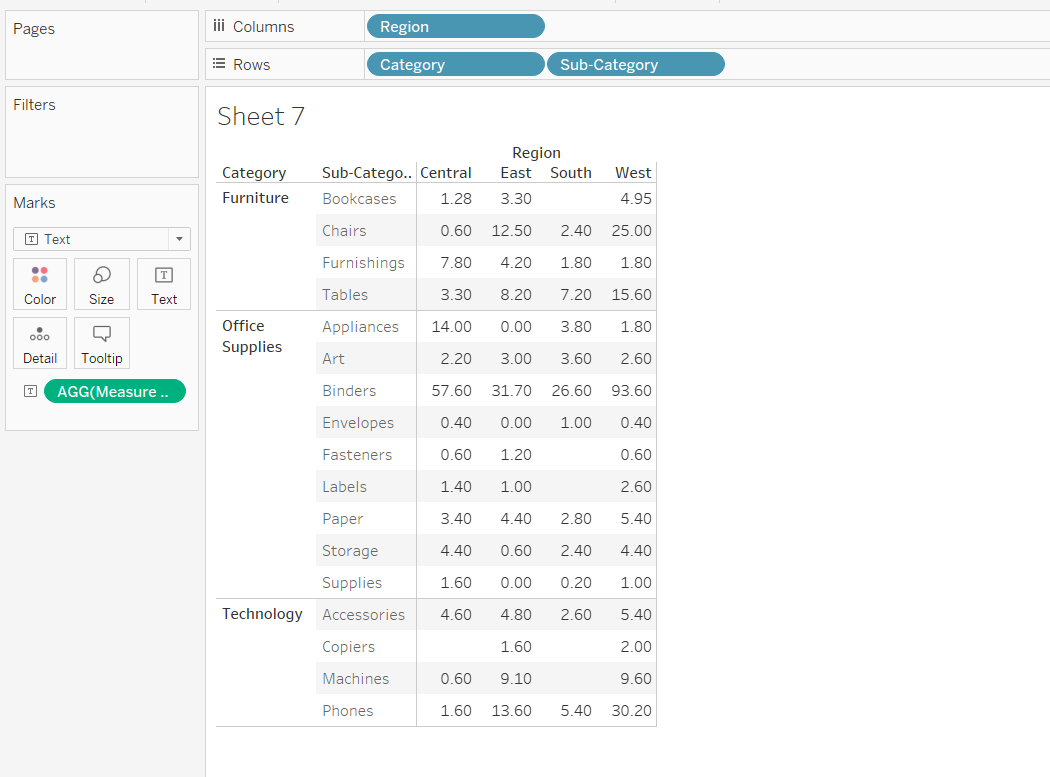Click the Pages shelf label
This screenshot has height=777, width=1050.
coord(34,29)
